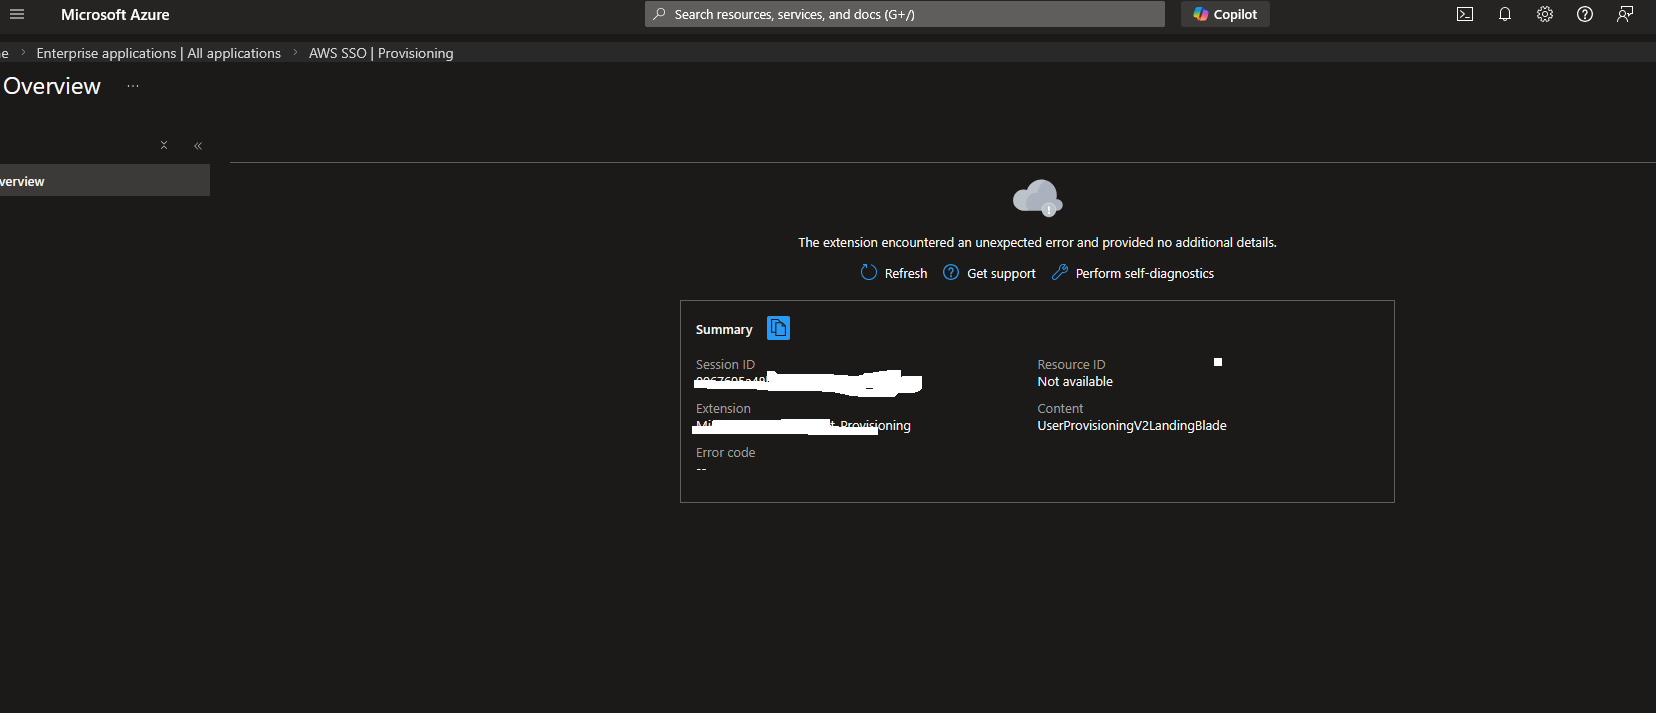Open more options ellipsis beside Overview
Image resolution: width=1656 pixels, height=713 pixels.
coord(133,86)
